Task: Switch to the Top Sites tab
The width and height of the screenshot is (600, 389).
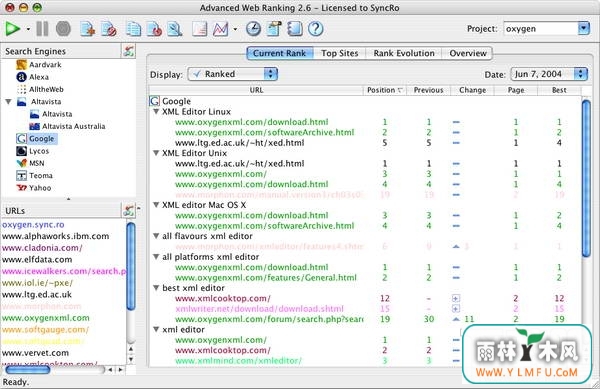Action: tap(340, 53)
